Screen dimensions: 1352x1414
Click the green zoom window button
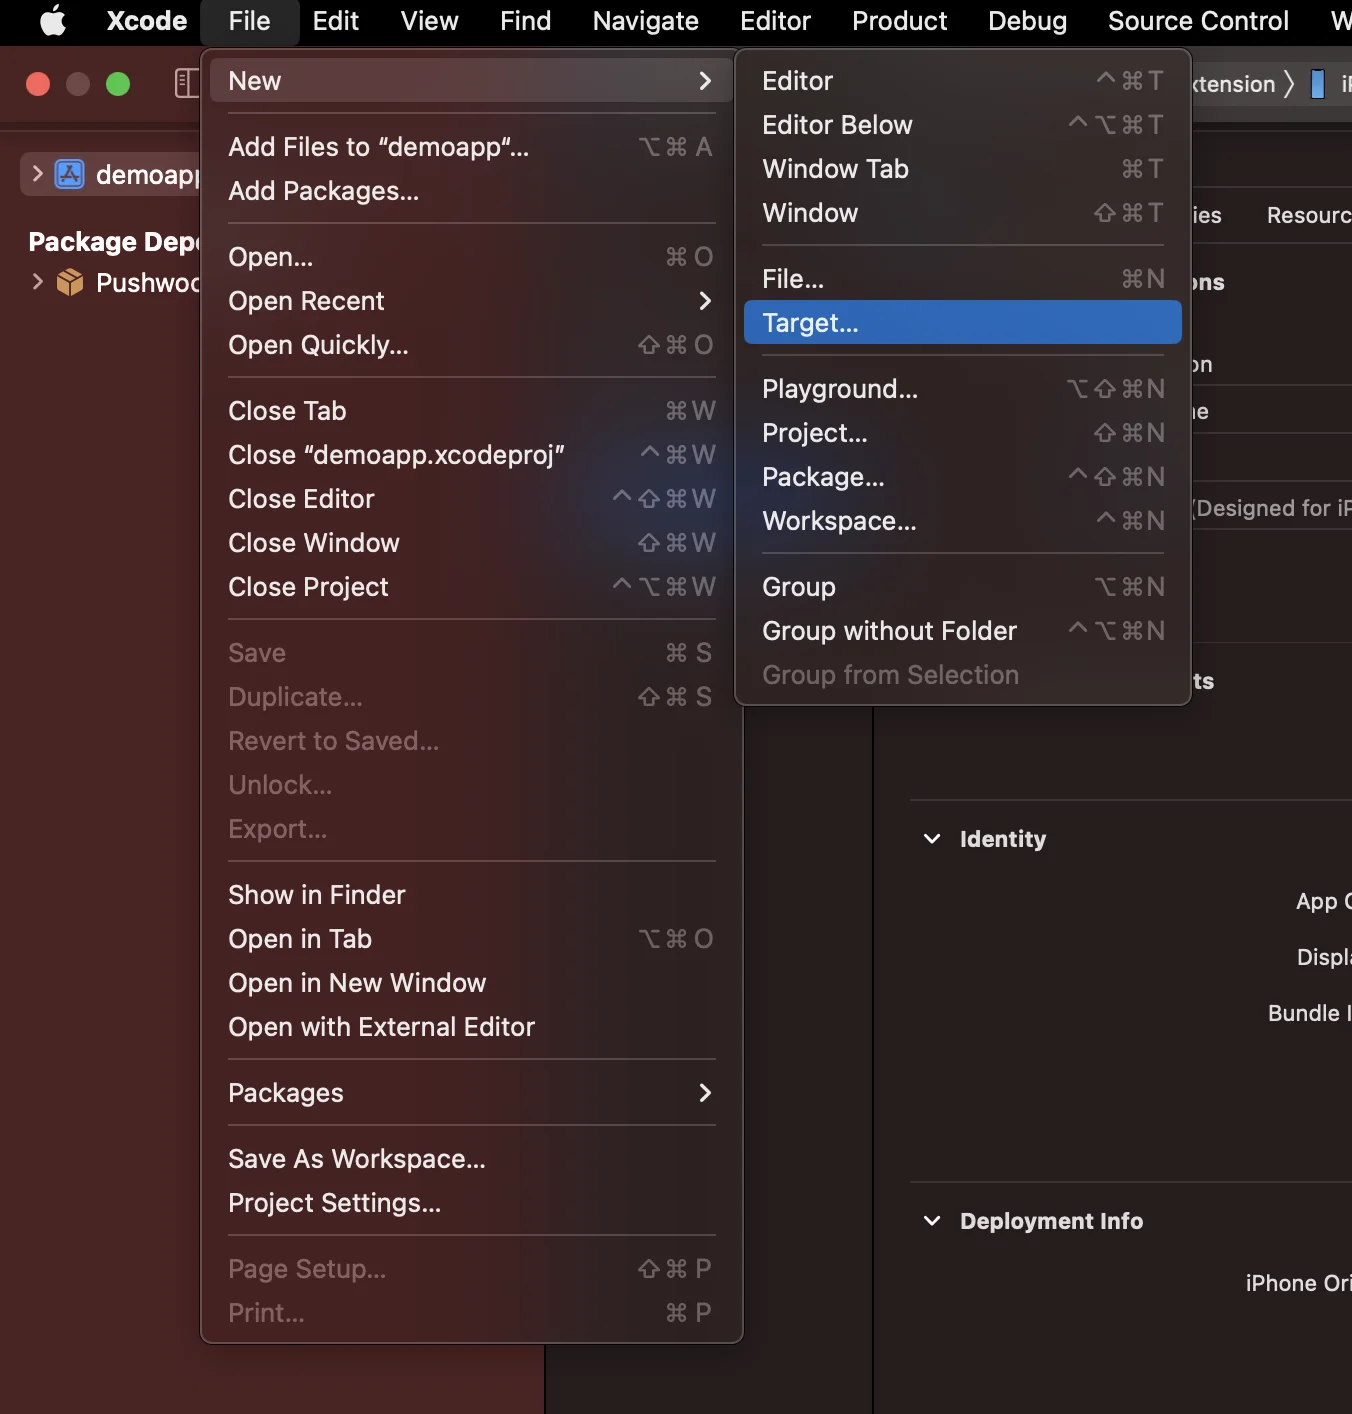click(118, 84)
